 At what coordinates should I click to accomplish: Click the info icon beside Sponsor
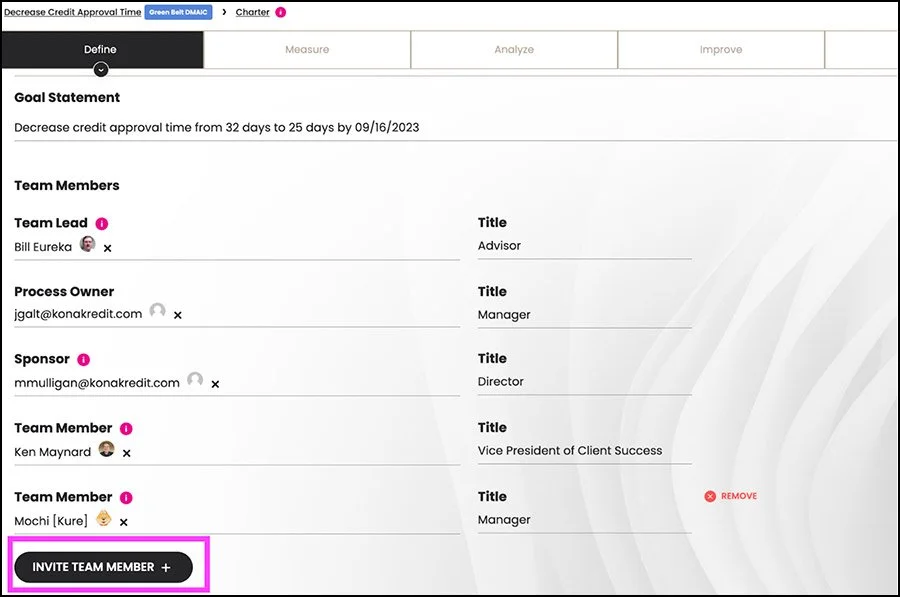(x=83, y=359)
